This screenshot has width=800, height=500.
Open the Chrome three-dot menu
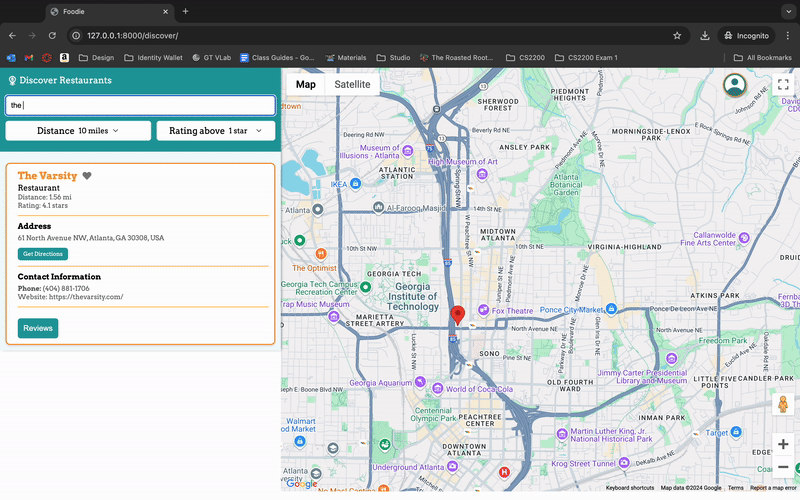tap(788, 36)
